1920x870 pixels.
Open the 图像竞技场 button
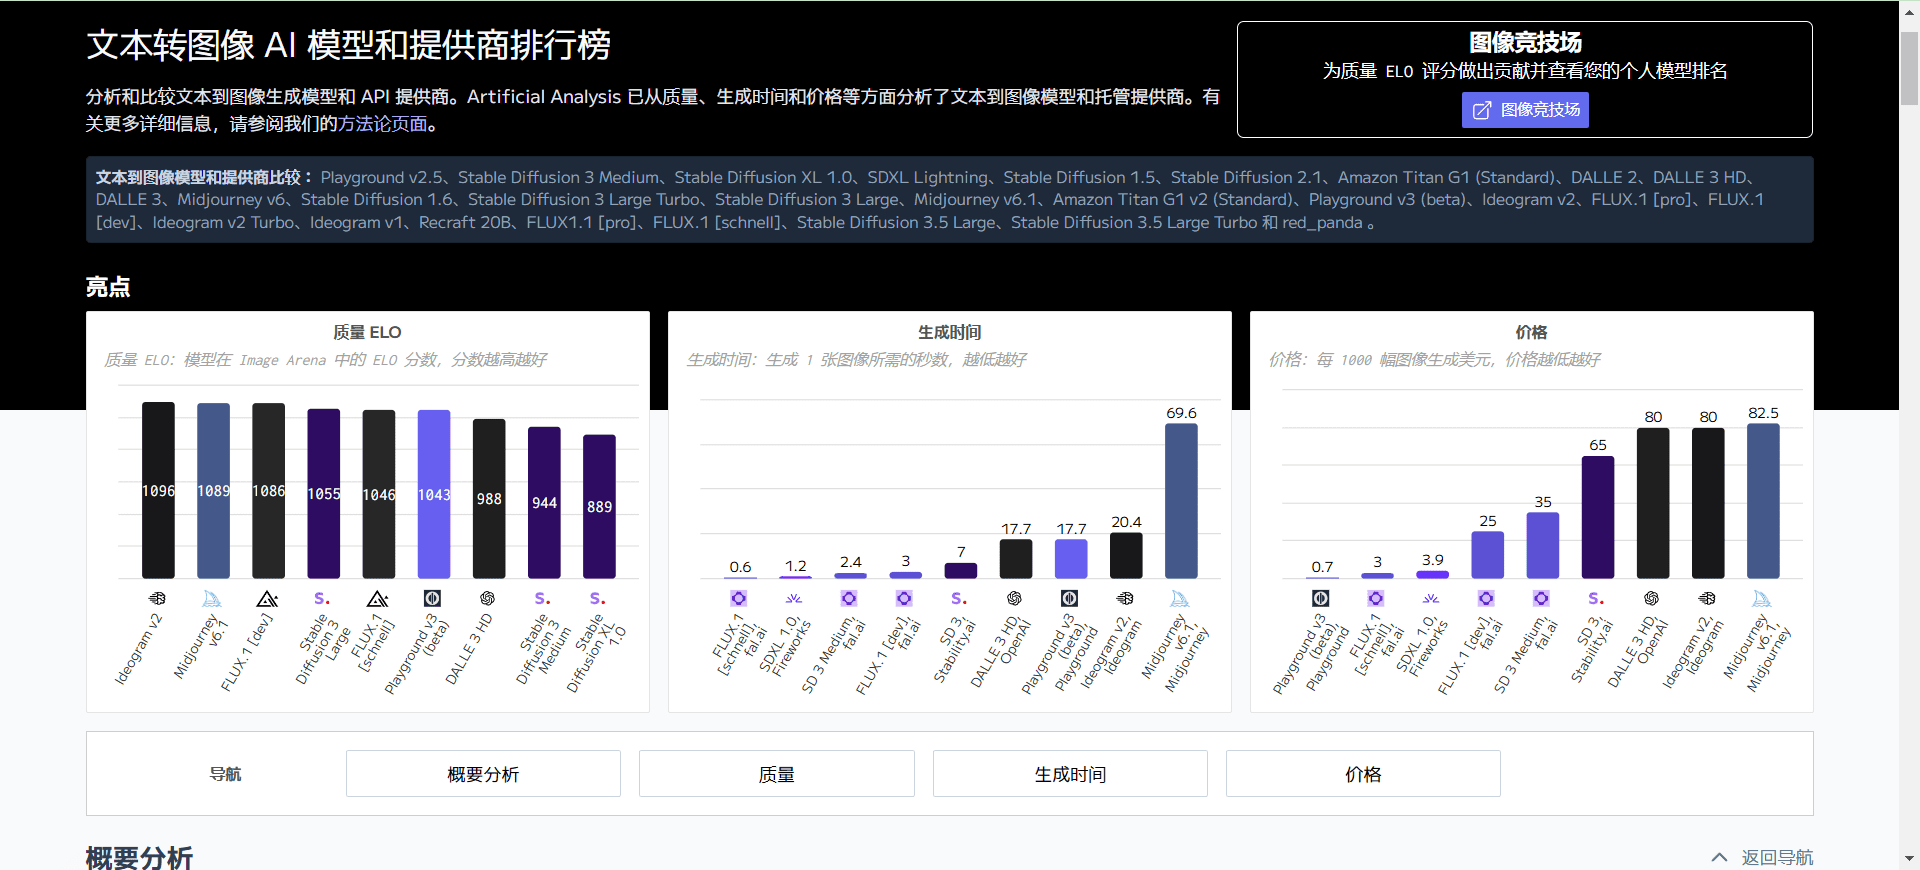click(x=1525, y=110)
